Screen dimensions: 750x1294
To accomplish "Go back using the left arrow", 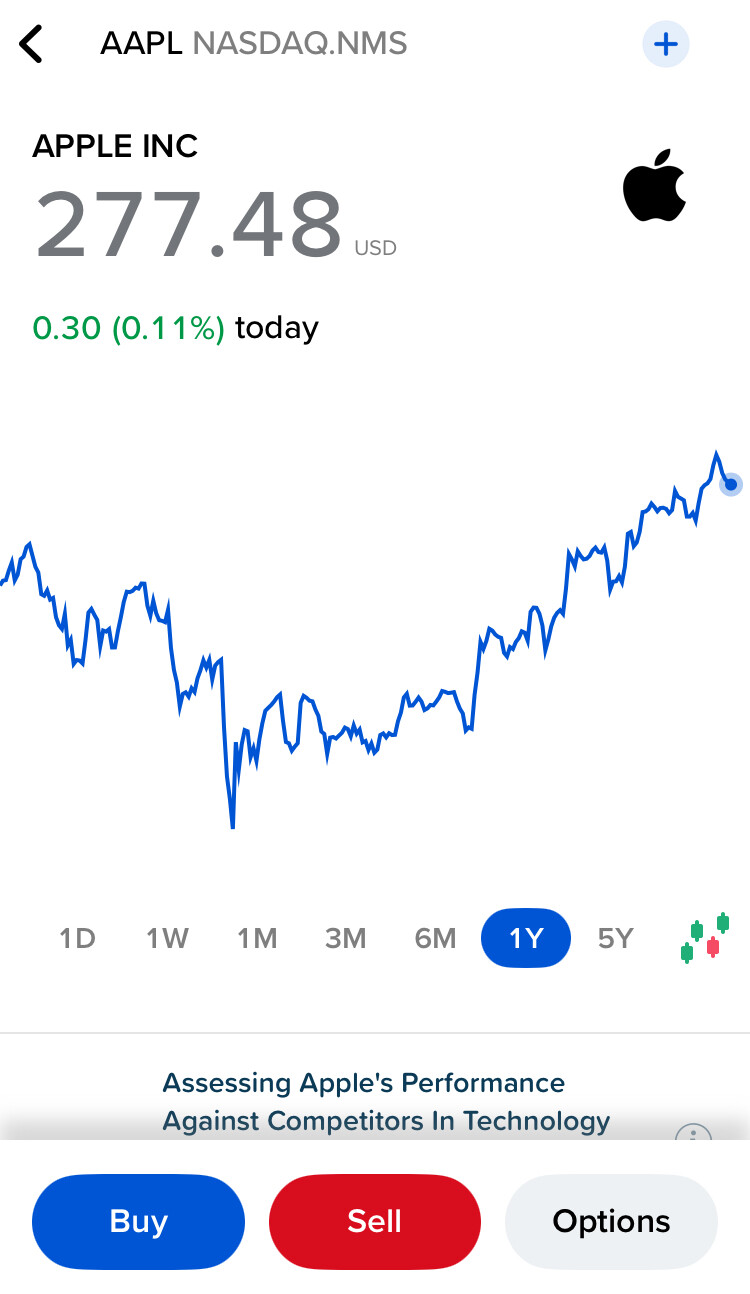I will click(x=32, y=45).
